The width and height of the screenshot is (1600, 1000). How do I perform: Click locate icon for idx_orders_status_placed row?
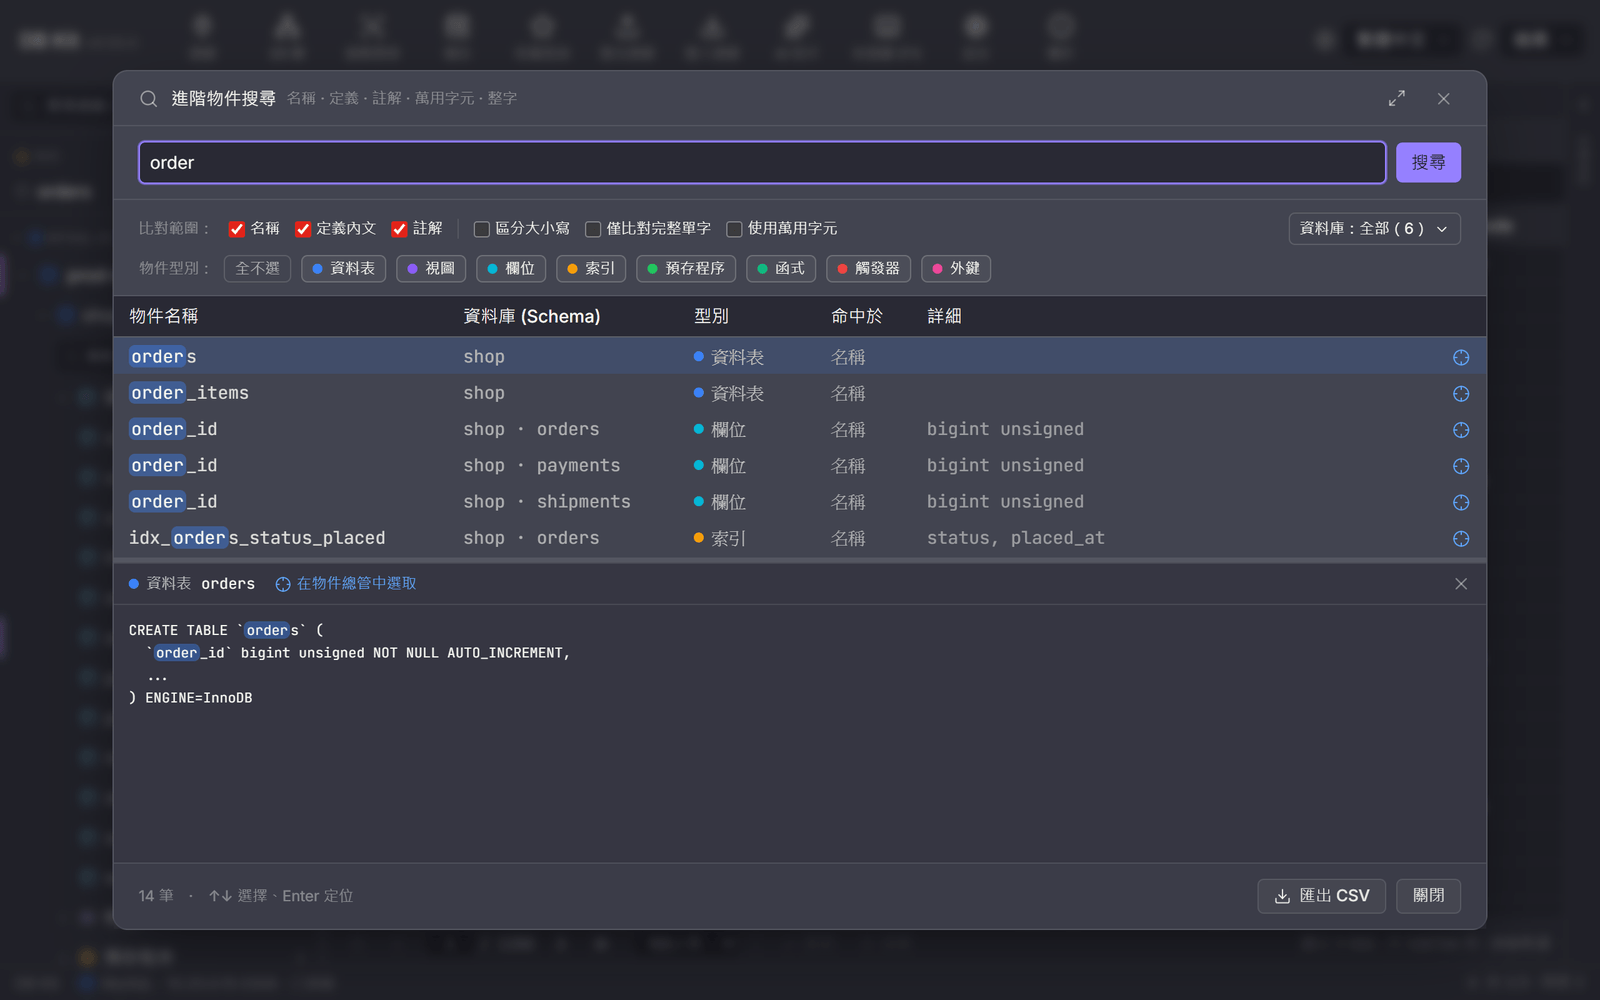(1461, 538)
